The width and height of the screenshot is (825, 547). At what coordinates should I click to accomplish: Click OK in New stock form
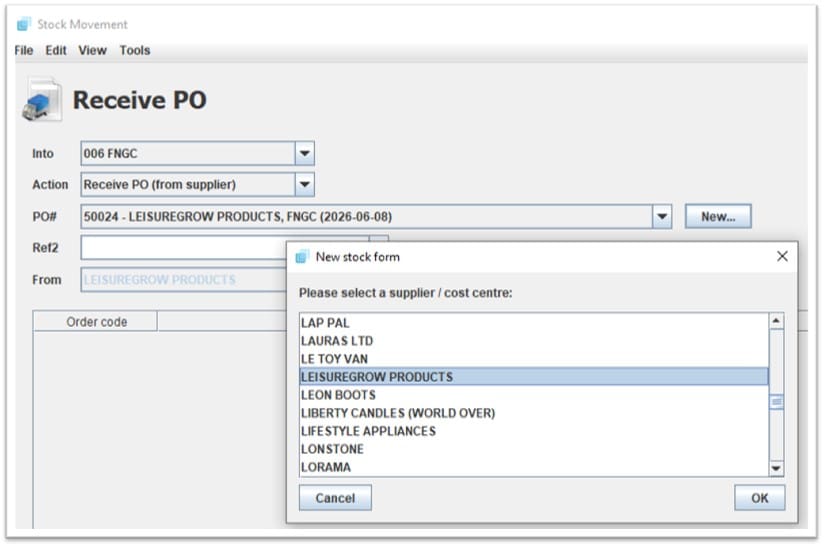[759, 498]
